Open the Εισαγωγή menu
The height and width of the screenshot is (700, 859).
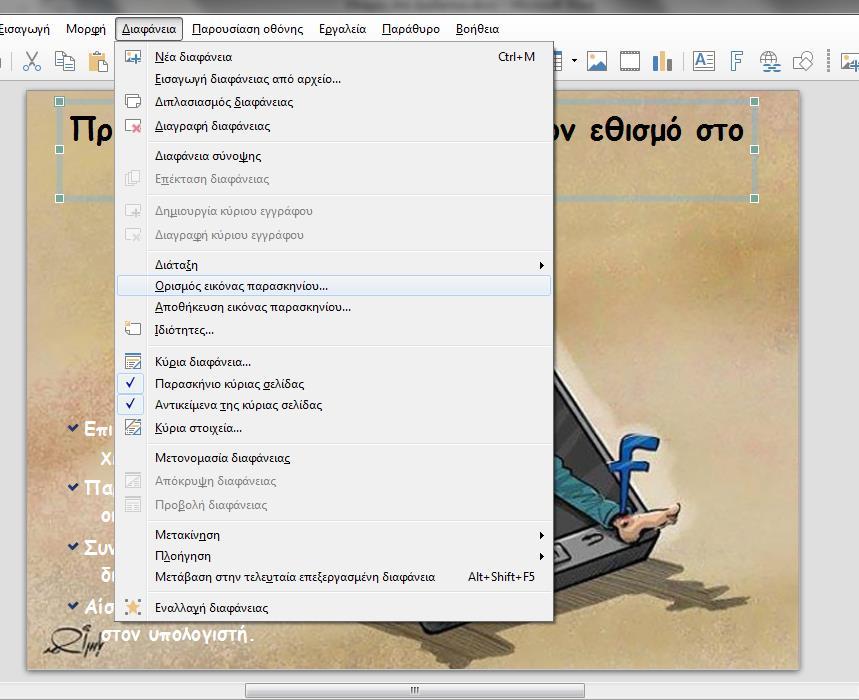tap(25, 29)
